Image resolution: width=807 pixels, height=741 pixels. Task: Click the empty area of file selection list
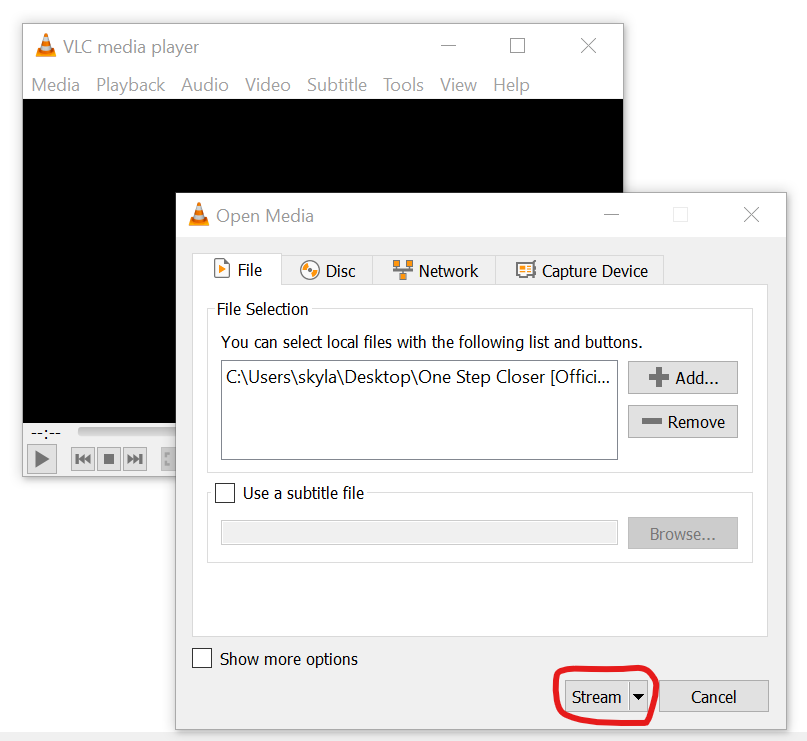(419, 424)
